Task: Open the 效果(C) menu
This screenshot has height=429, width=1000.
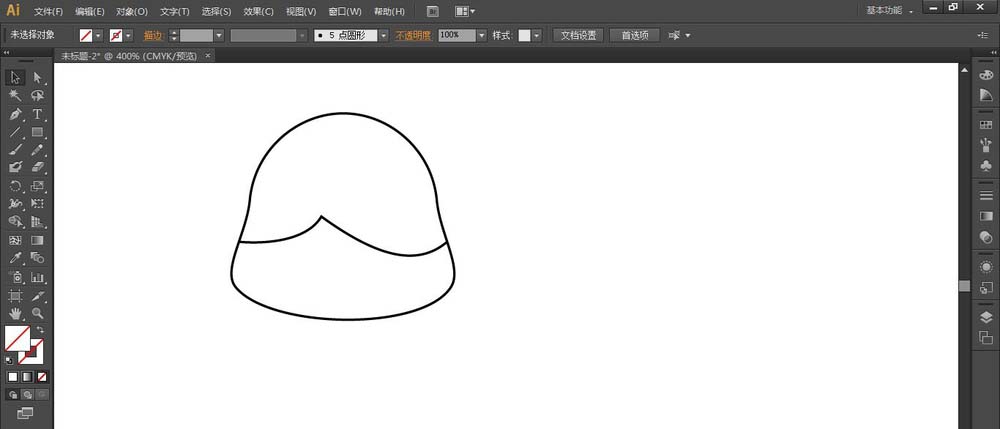Action: [x=259, y=12]
